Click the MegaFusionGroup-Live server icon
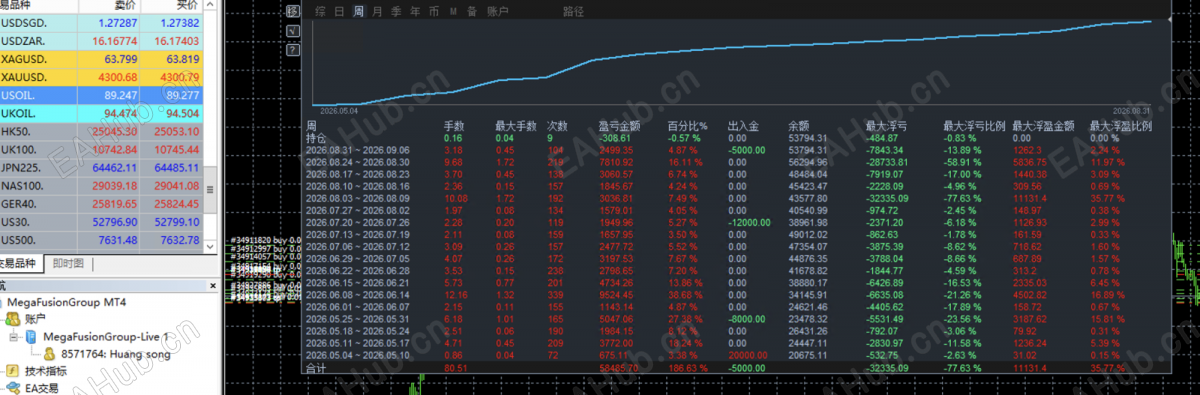This screenshot has width=1200, height=395. coord(30,336)
